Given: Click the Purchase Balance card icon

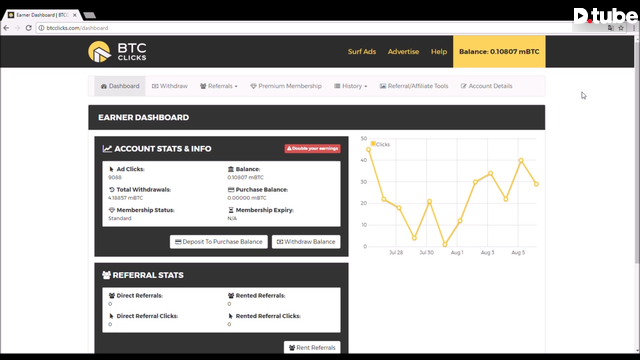Looking at the screenshot, I should pos(231,189).
